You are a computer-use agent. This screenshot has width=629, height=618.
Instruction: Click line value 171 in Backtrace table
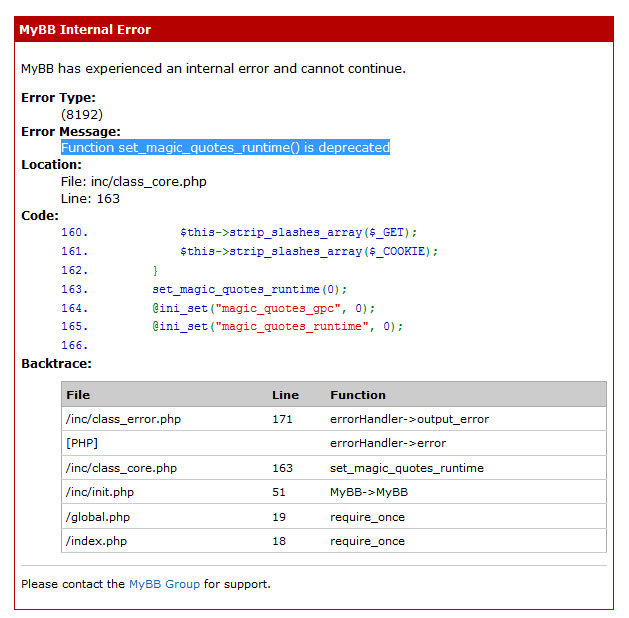282,419
